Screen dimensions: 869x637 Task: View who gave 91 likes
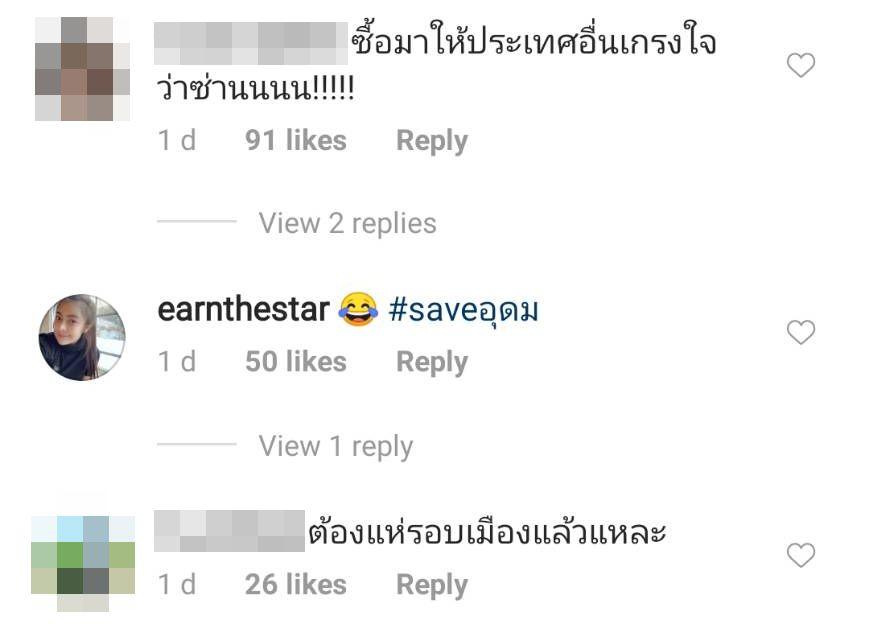(x=296, y=140)
